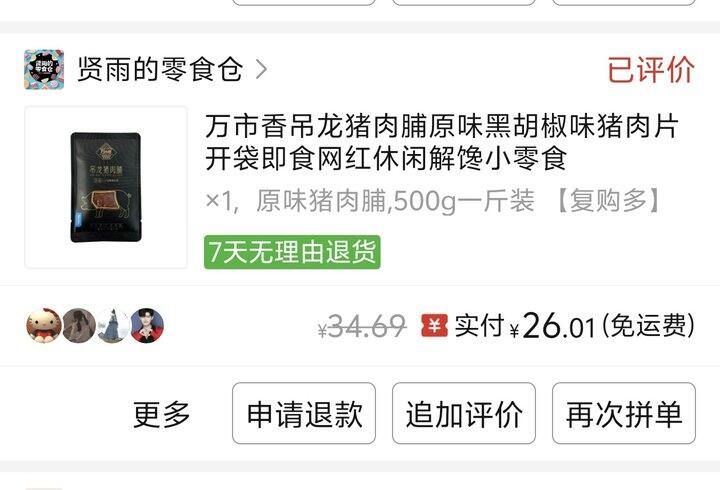The height and width of the screenshot is (490, 720).
Task: Tap the spec line 原味猪肉脯,500g一斤装
Action: [395, 201]
